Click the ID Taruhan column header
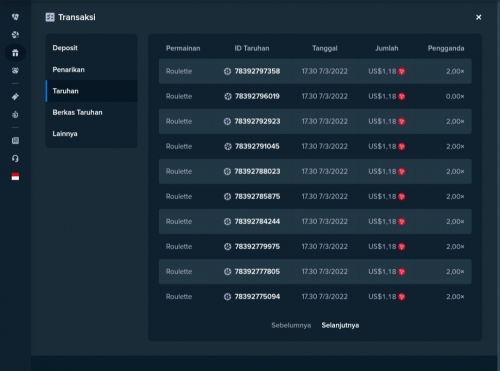 coord(252,48)
